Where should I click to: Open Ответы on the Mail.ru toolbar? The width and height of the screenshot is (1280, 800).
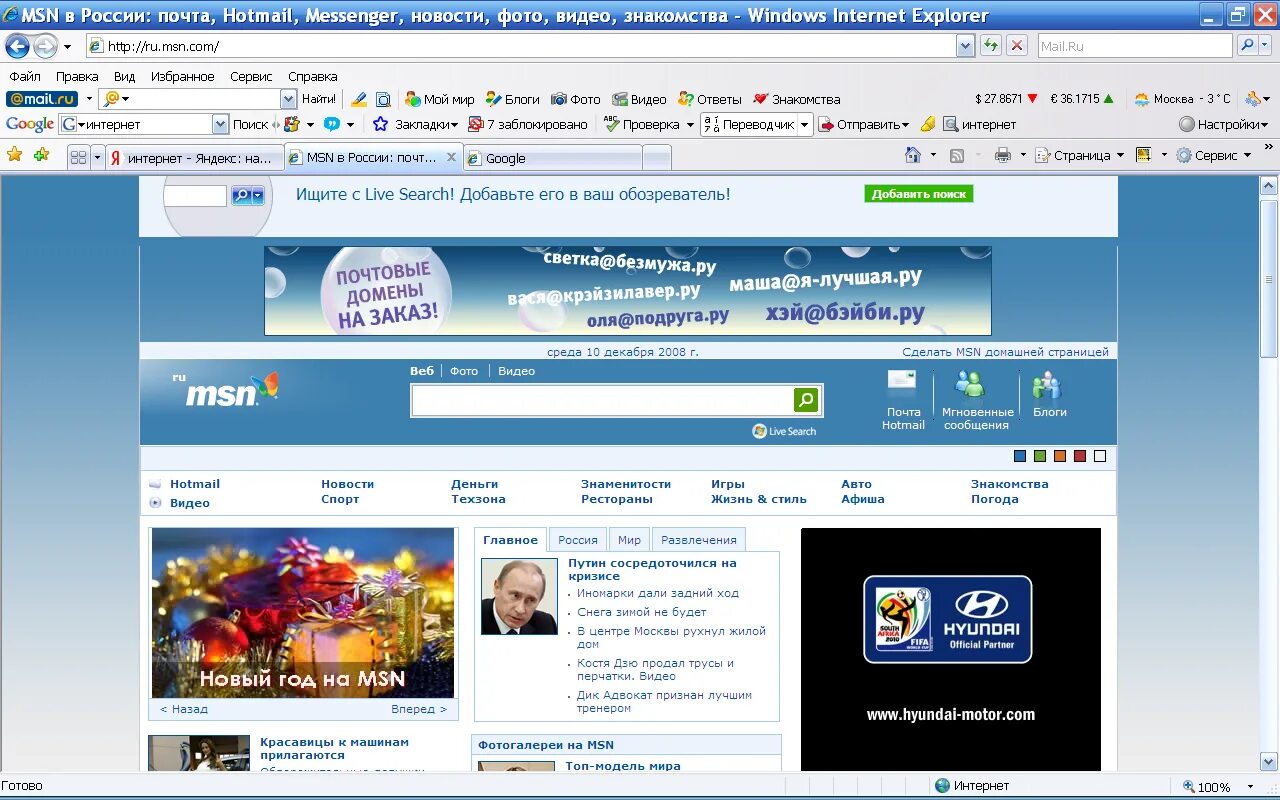pyautogui.click(x=710, y=99)
